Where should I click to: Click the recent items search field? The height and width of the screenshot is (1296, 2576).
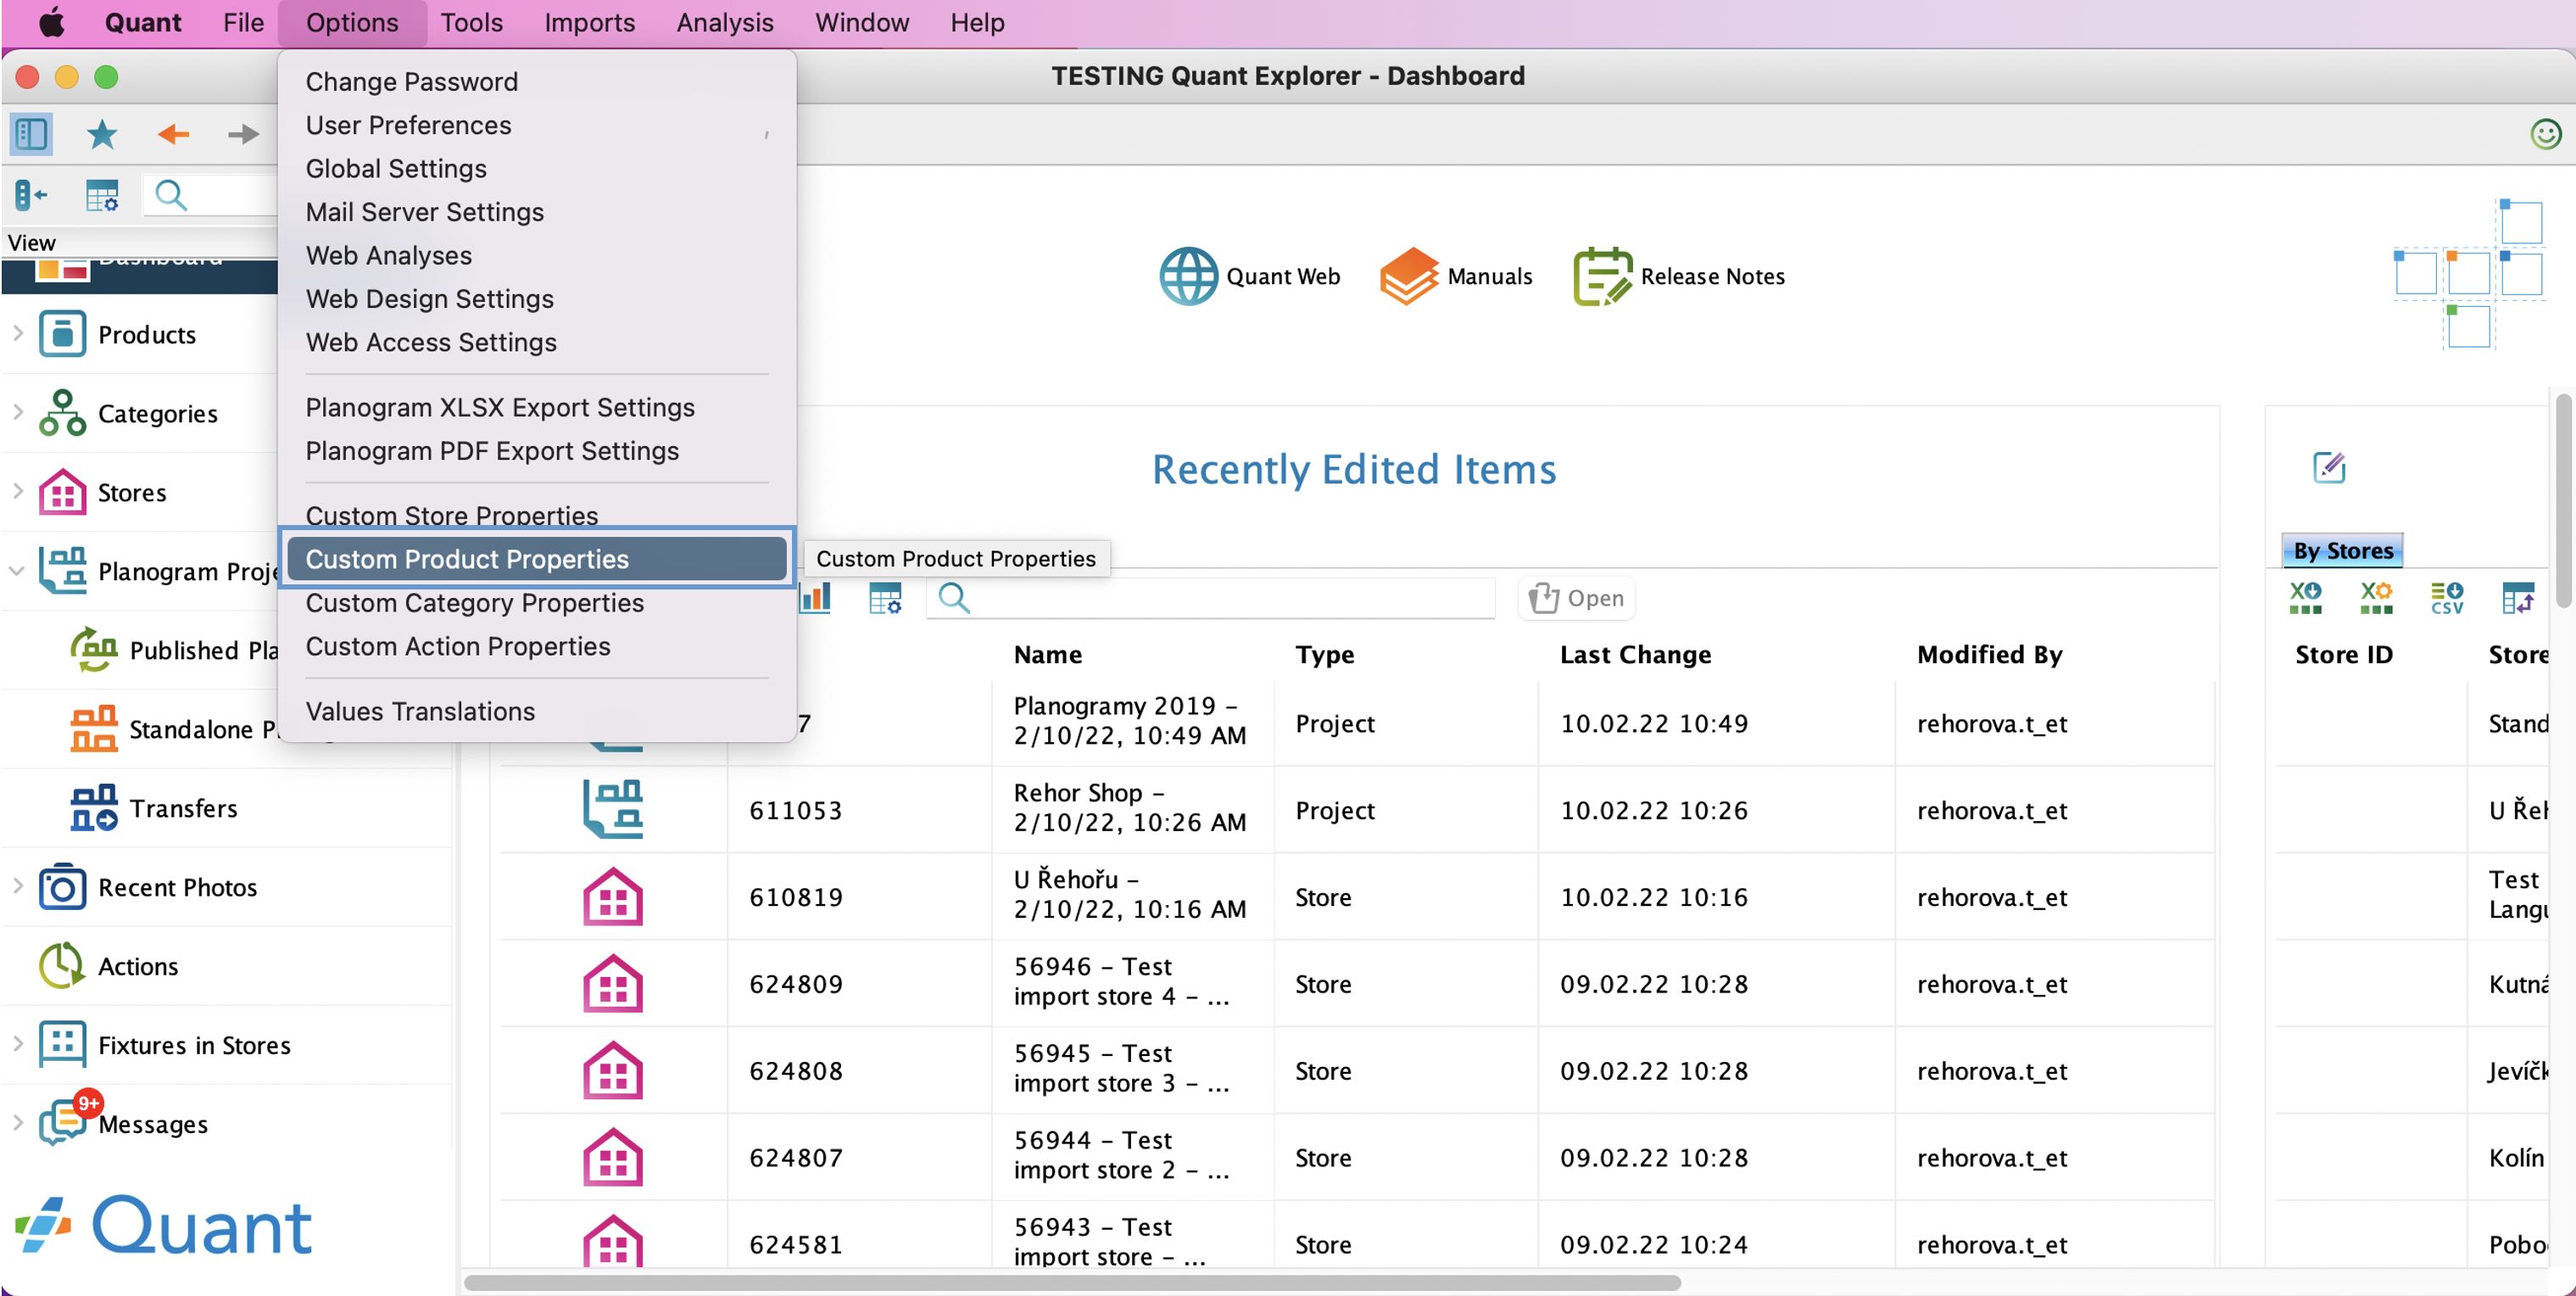click(1210, 598)
